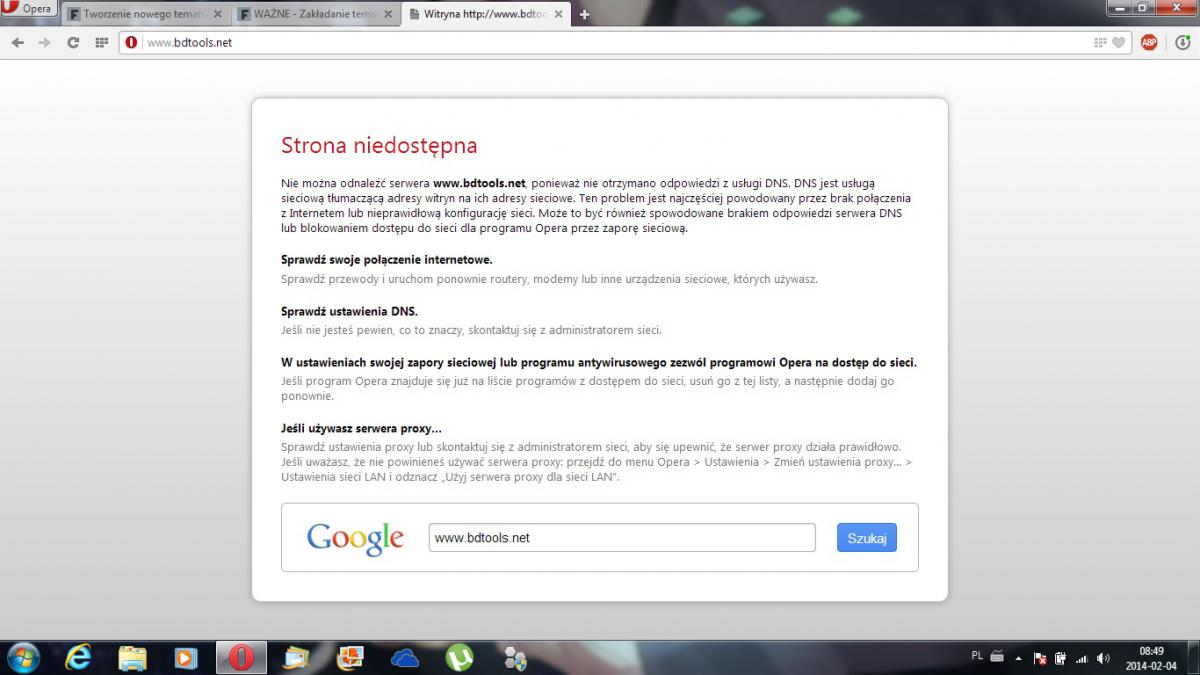1200x675 pixels.
Task: Click the green extension icon beside Adblock Plus
Action: click(x=1182, y=43)
